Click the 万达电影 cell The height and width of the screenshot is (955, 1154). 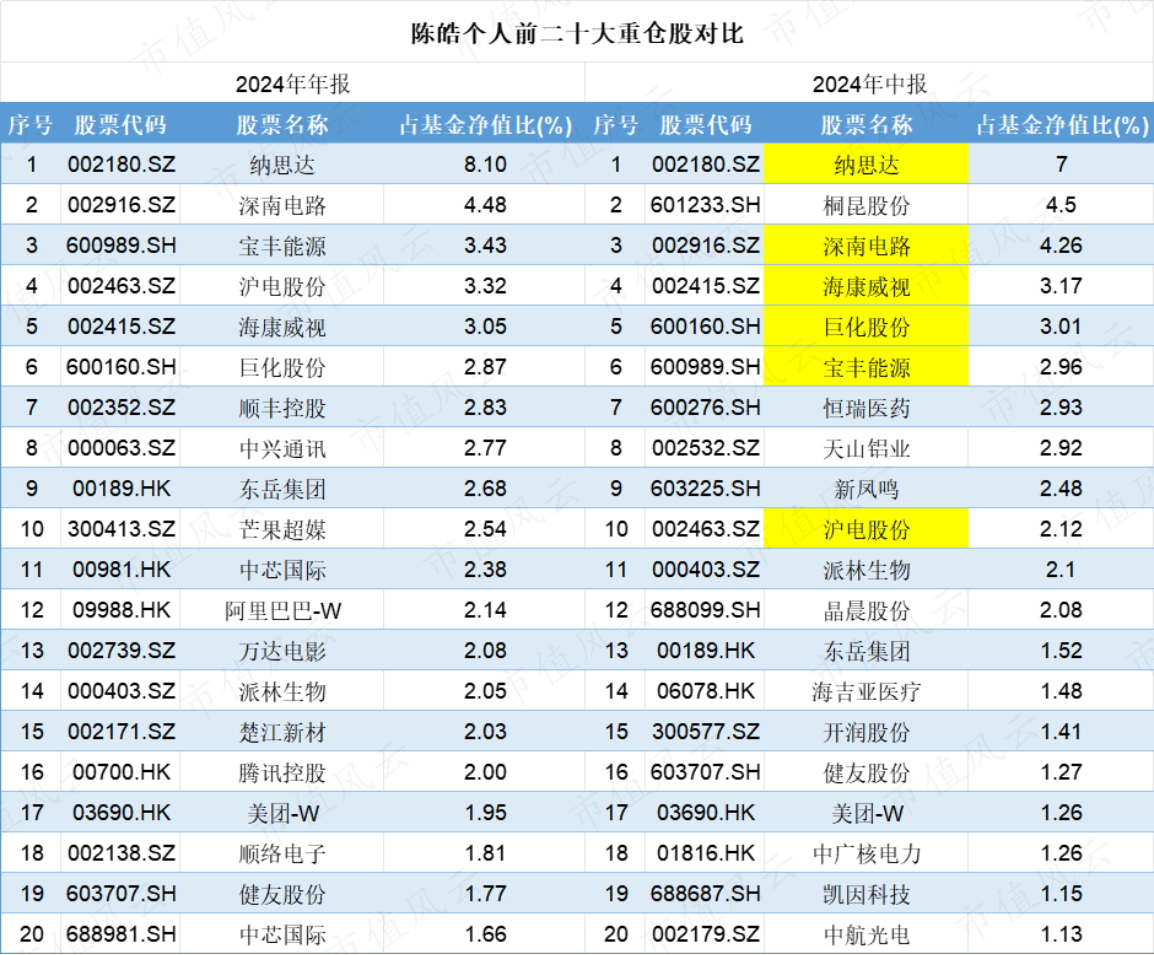[x=282, y=651]
